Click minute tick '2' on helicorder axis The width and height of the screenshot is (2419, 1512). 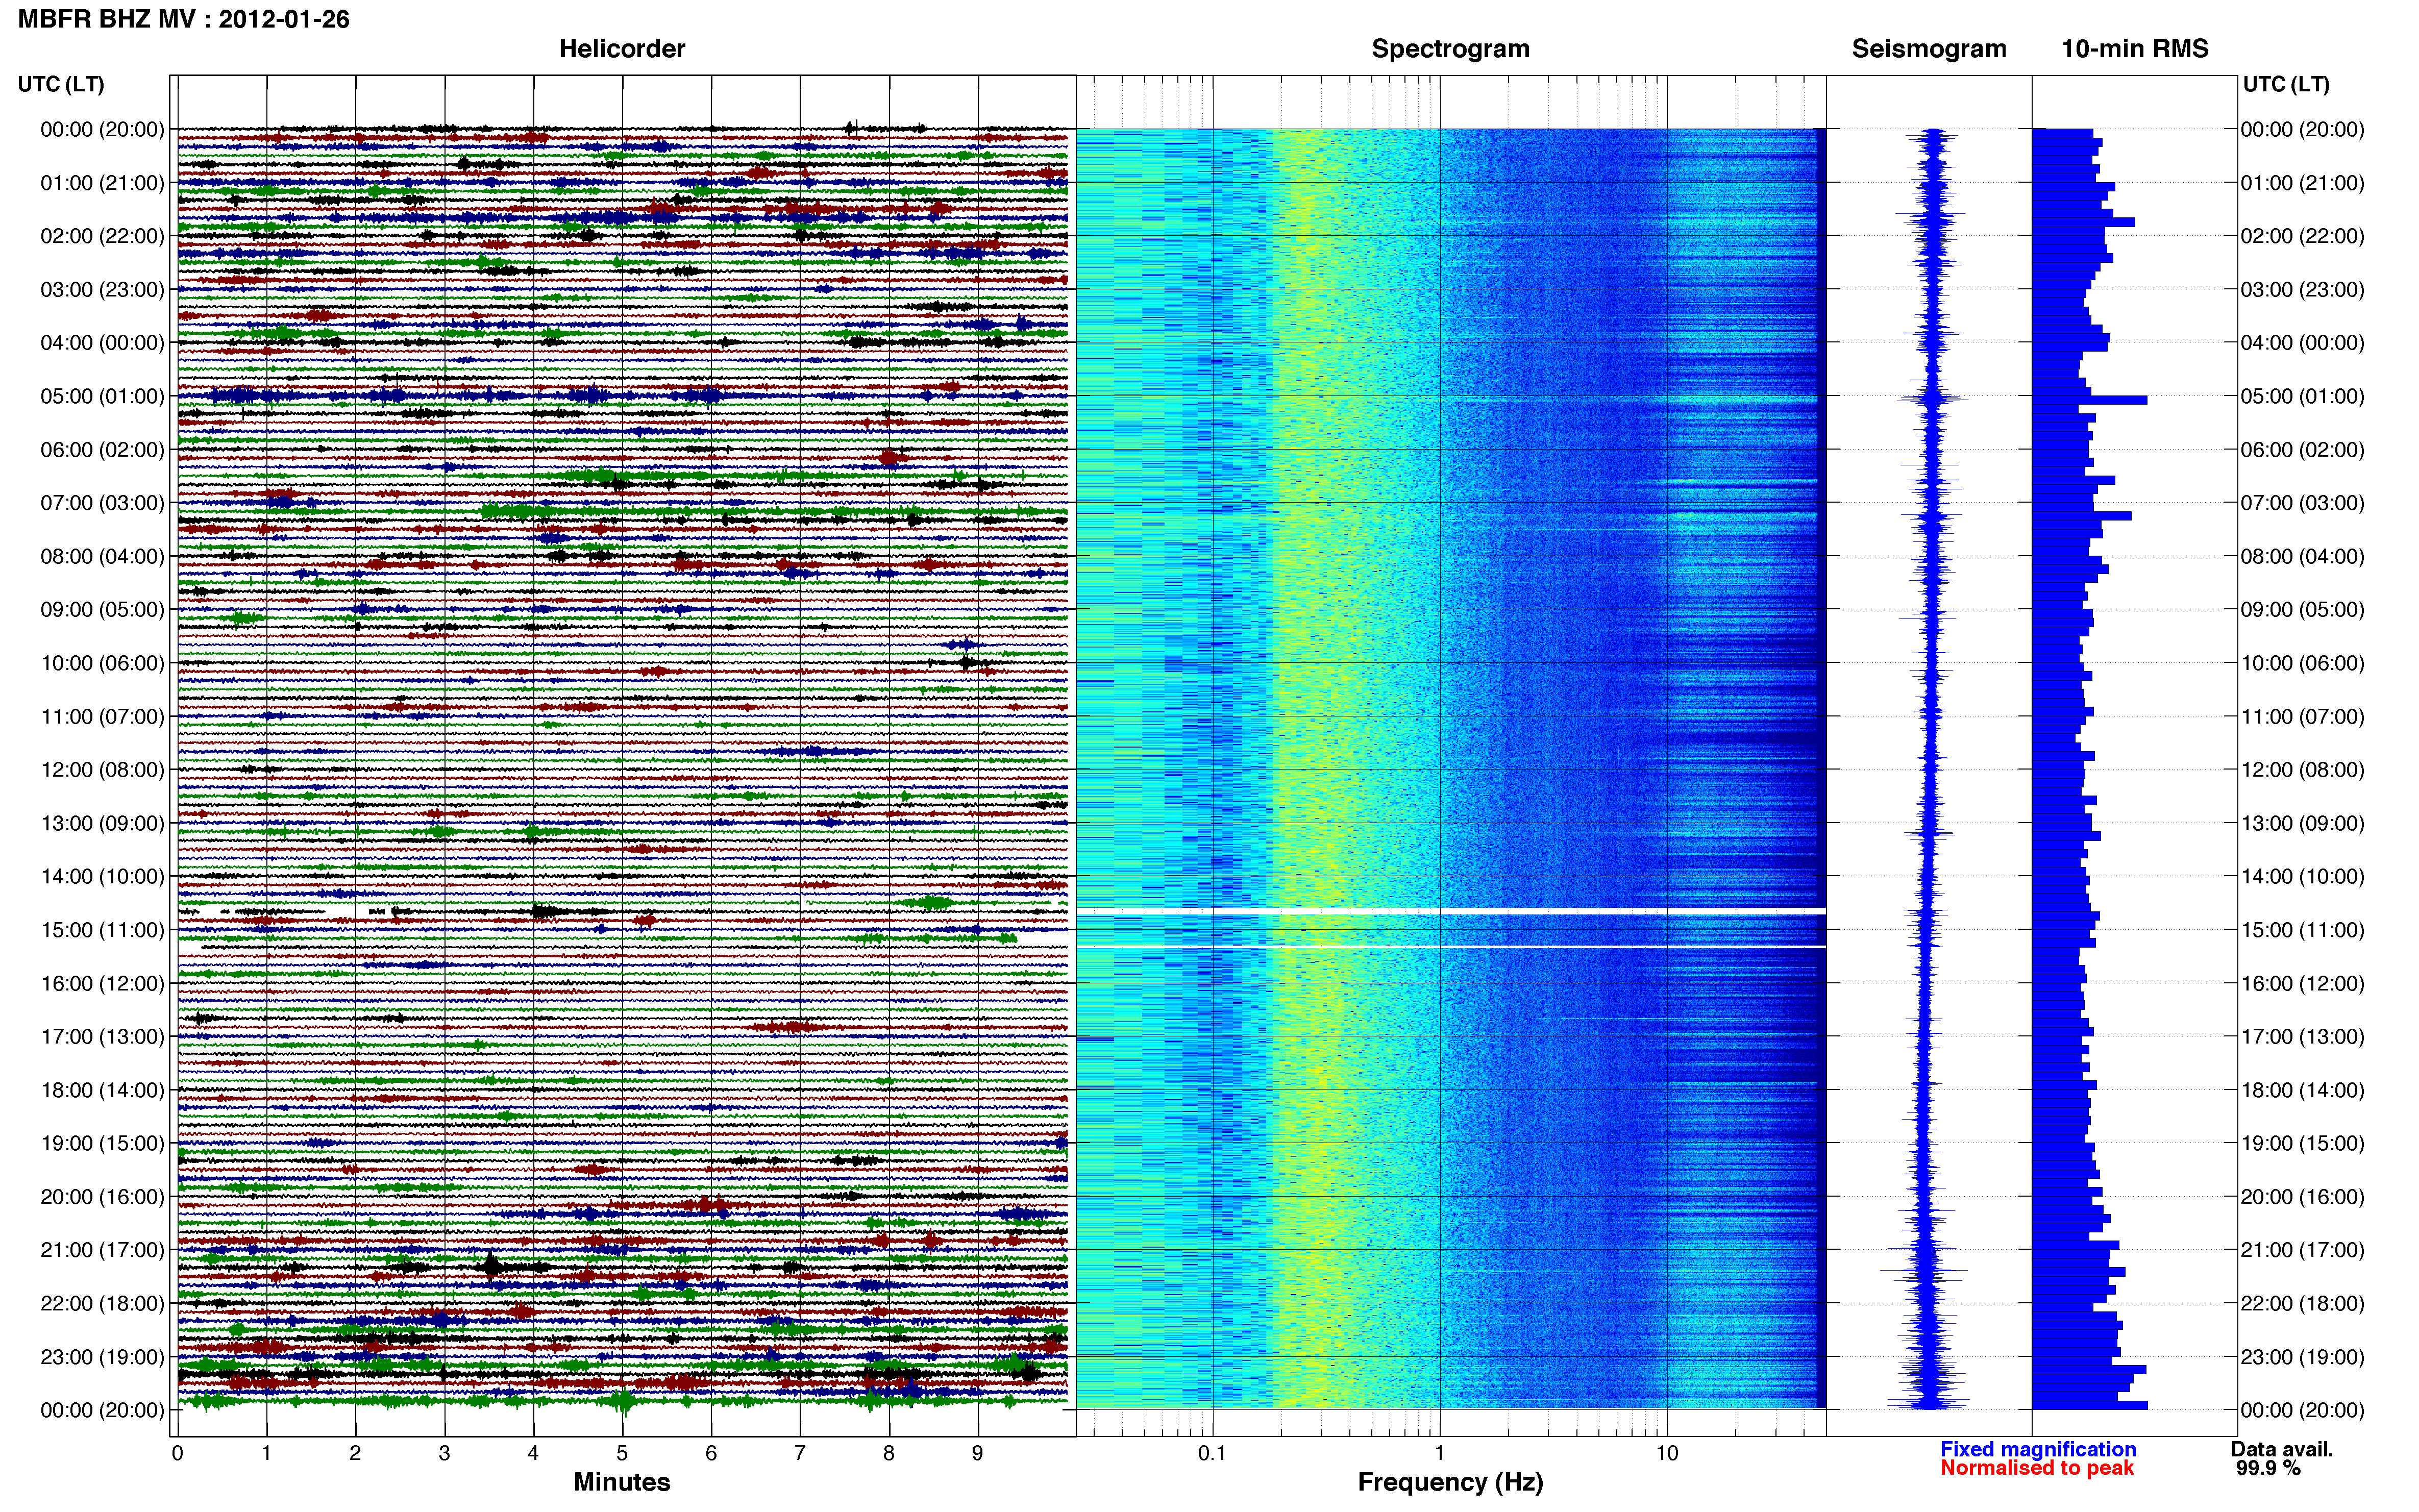tap(355, 1454)
